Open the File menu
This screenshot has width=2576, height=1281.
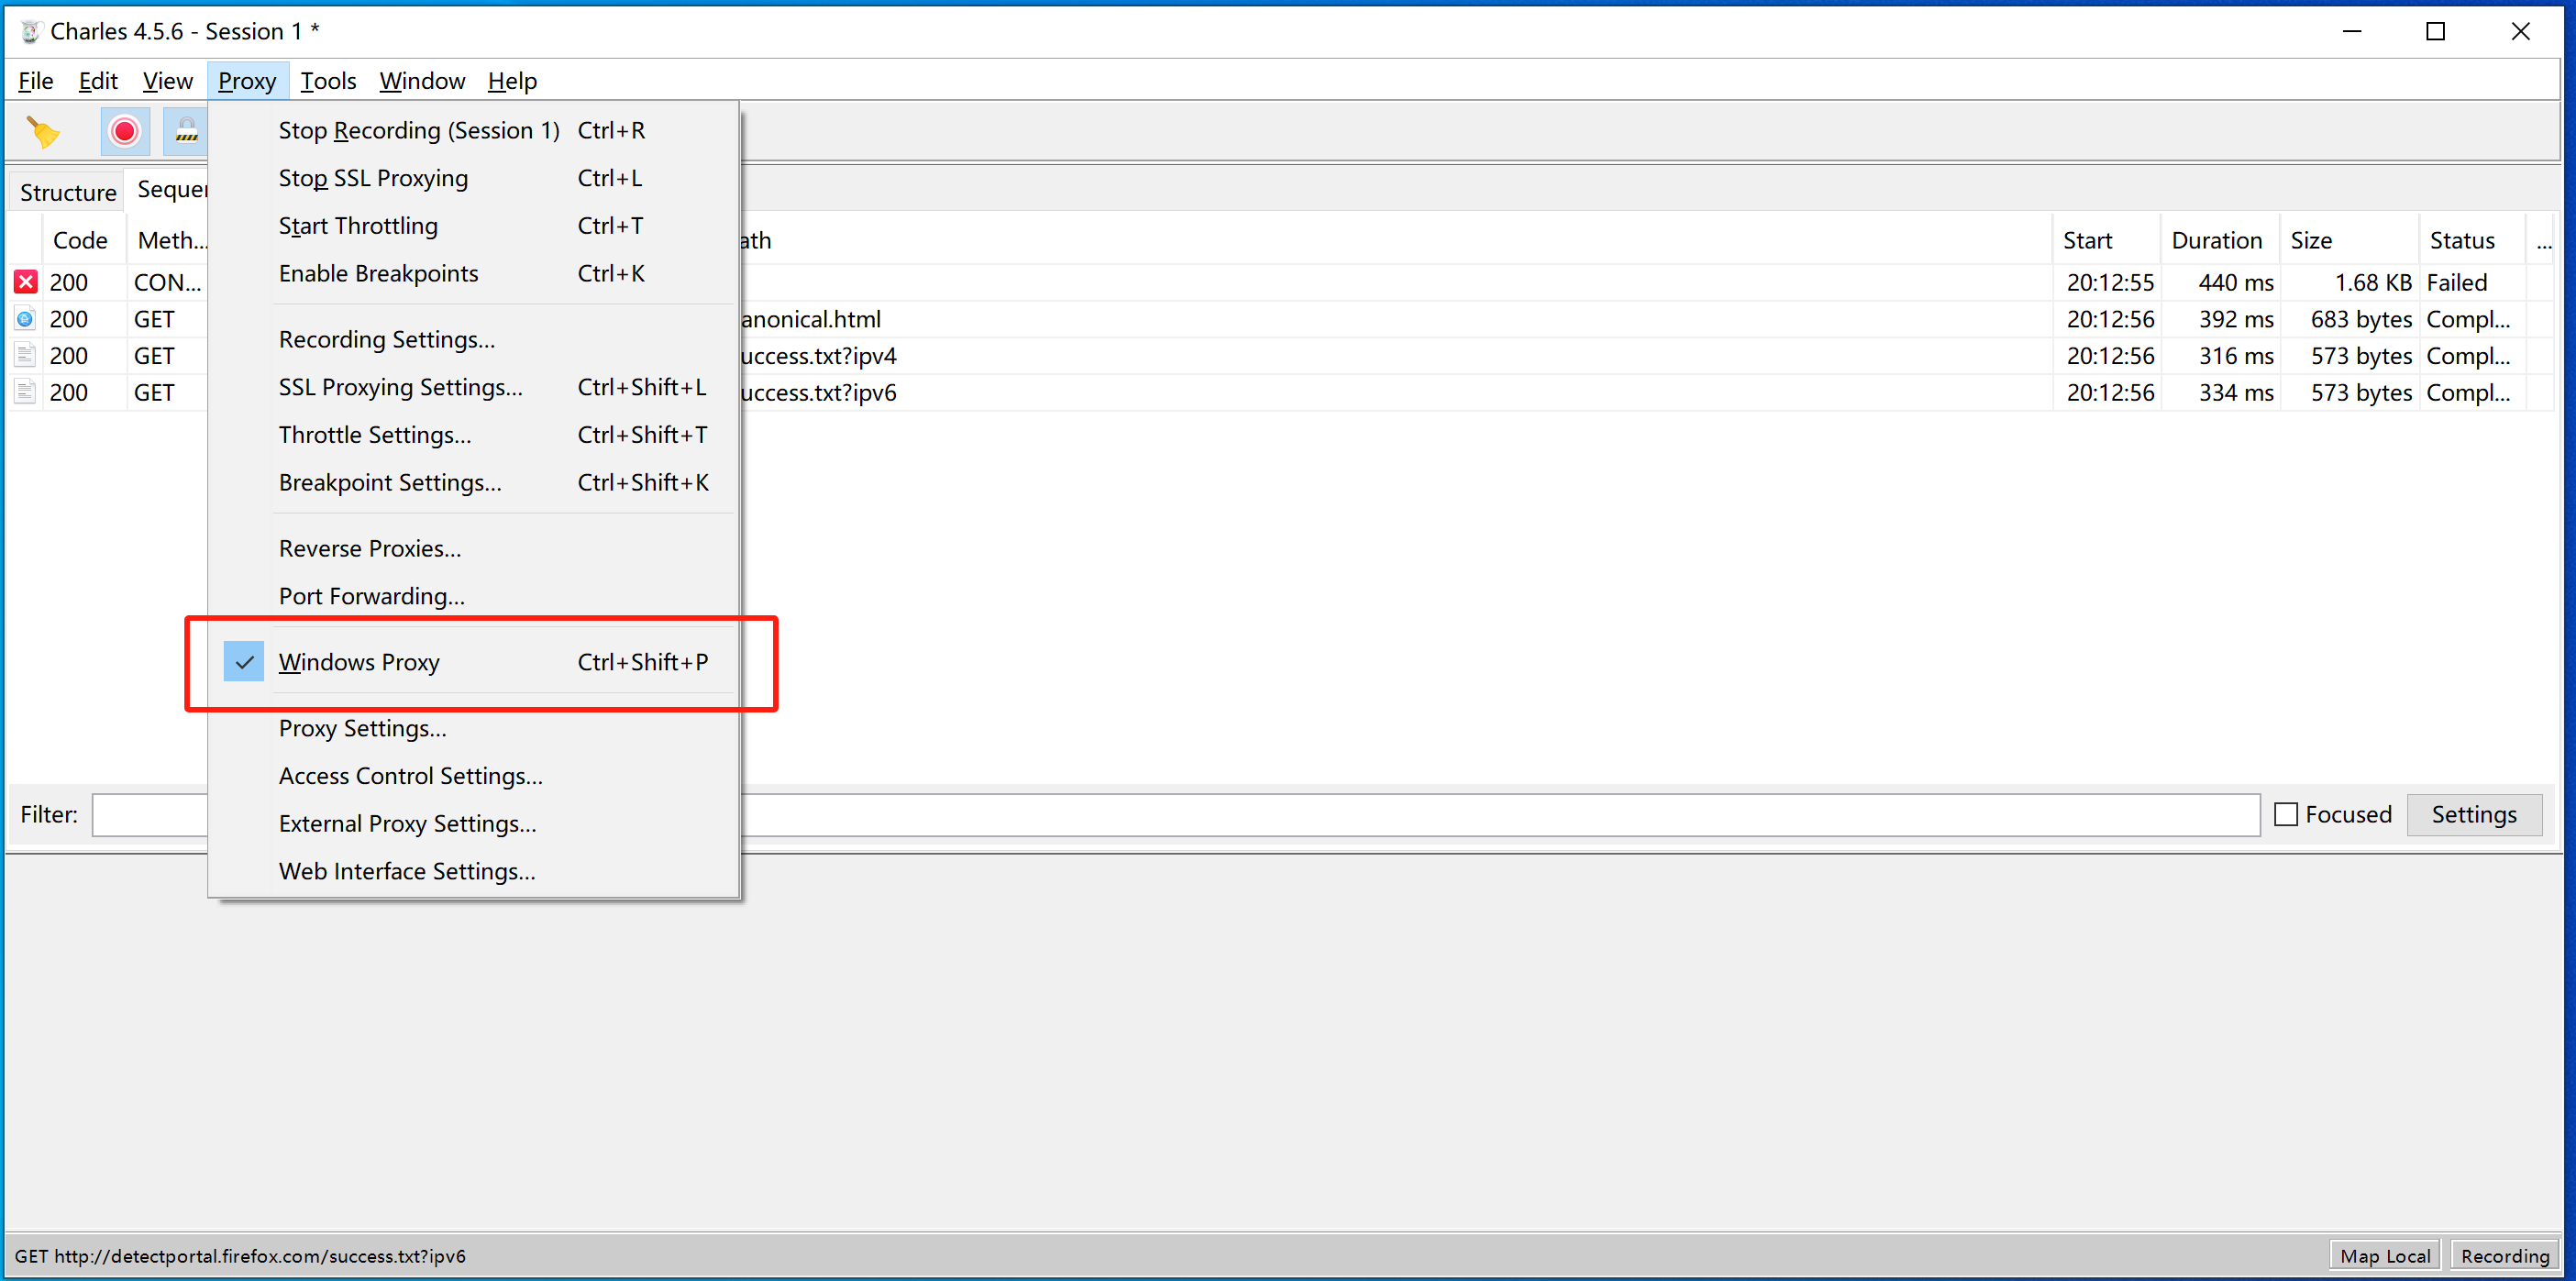[x=36, y=81]
